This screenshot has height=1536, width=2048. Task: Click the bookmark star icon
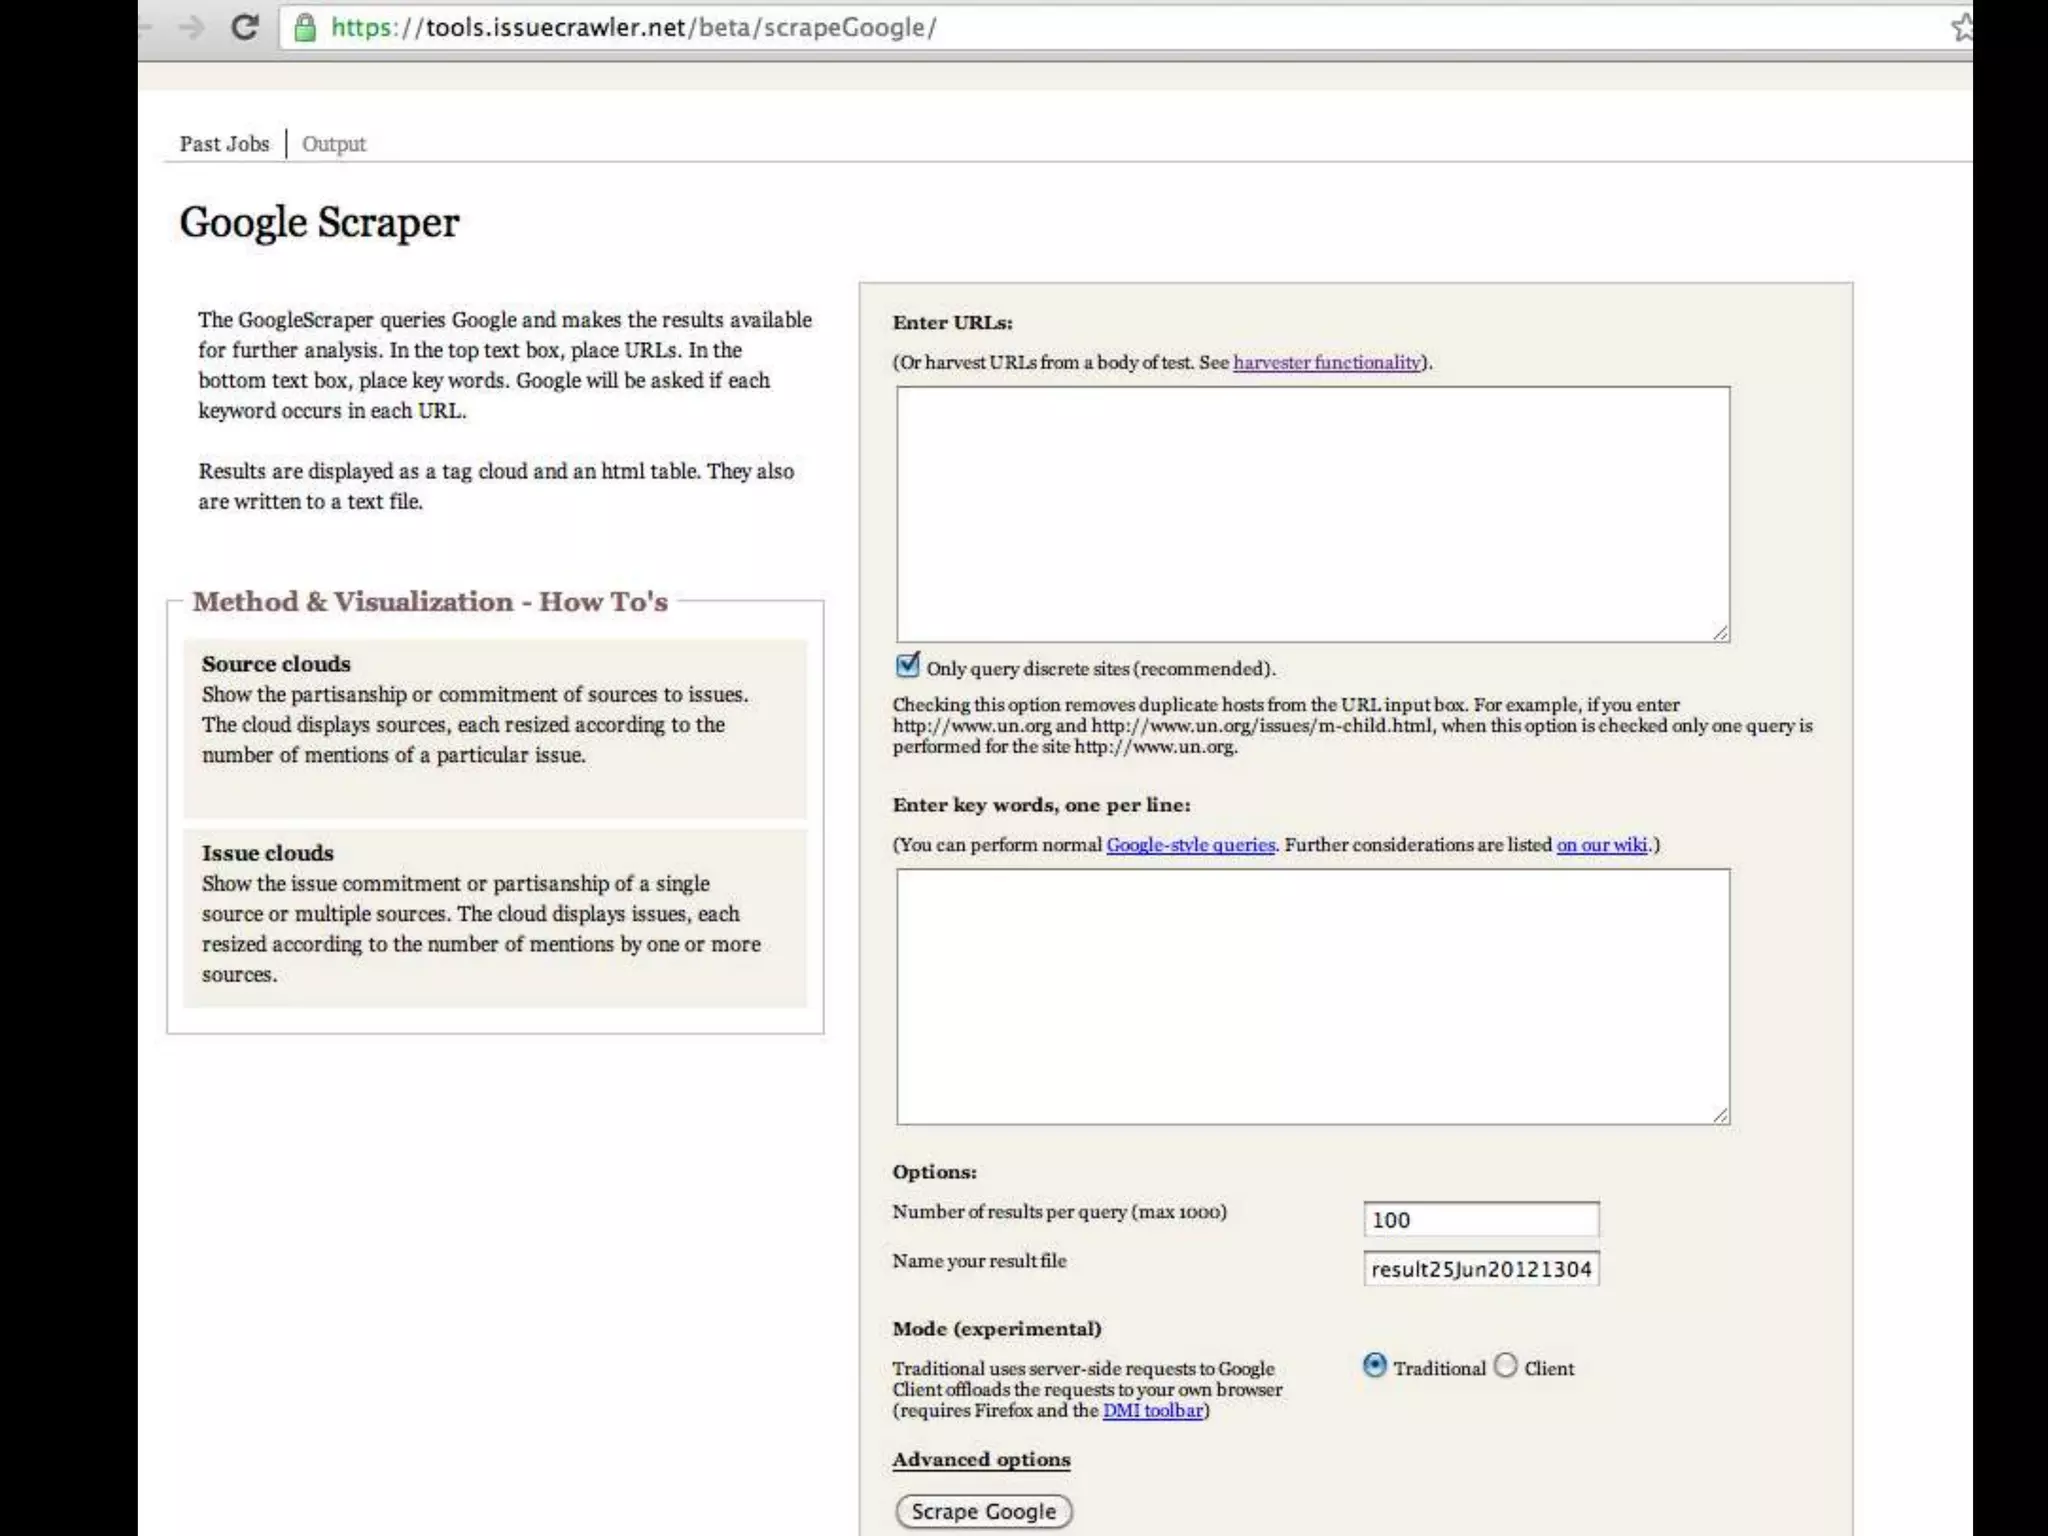(1962, 28)
